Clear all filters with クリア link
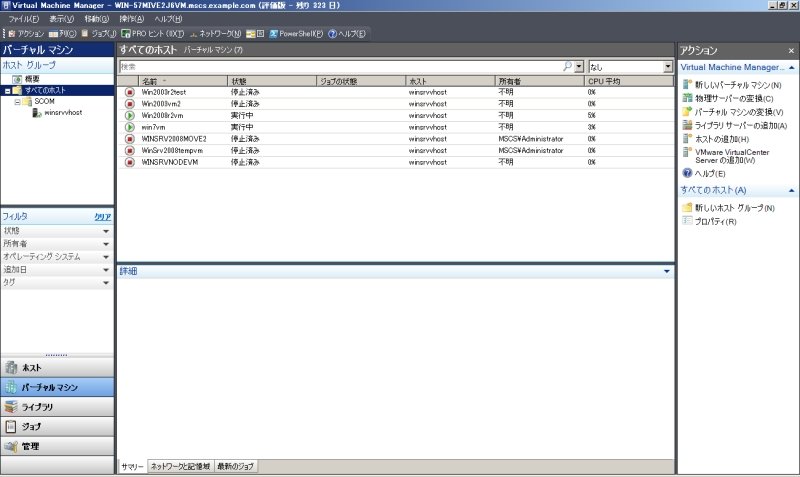Viewport: 800px width, 477px height. point(103,217)
